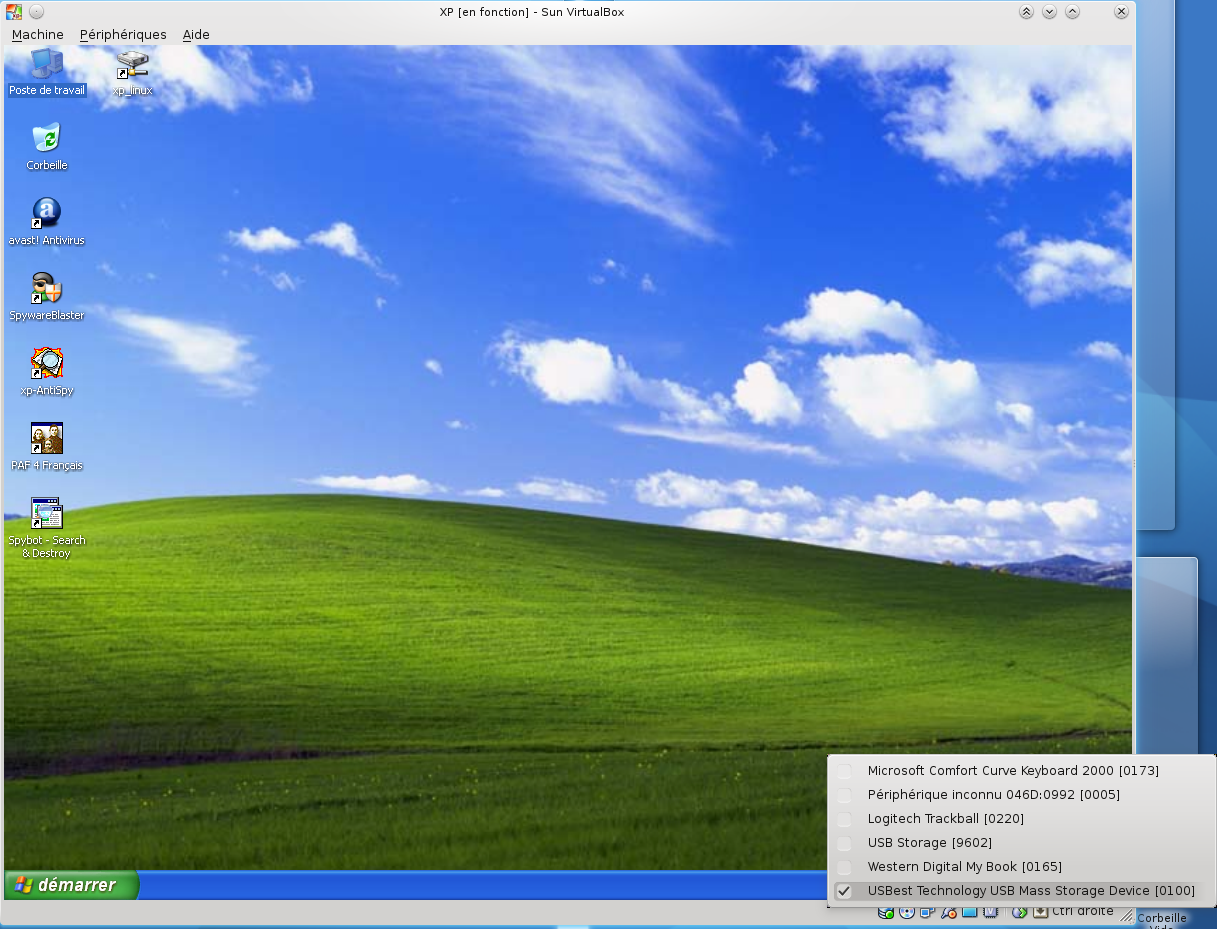This screenshot has width=1217, height=929.
Task: Open the xp_linux network drive shortcut
Action: [x=132, y=65]
